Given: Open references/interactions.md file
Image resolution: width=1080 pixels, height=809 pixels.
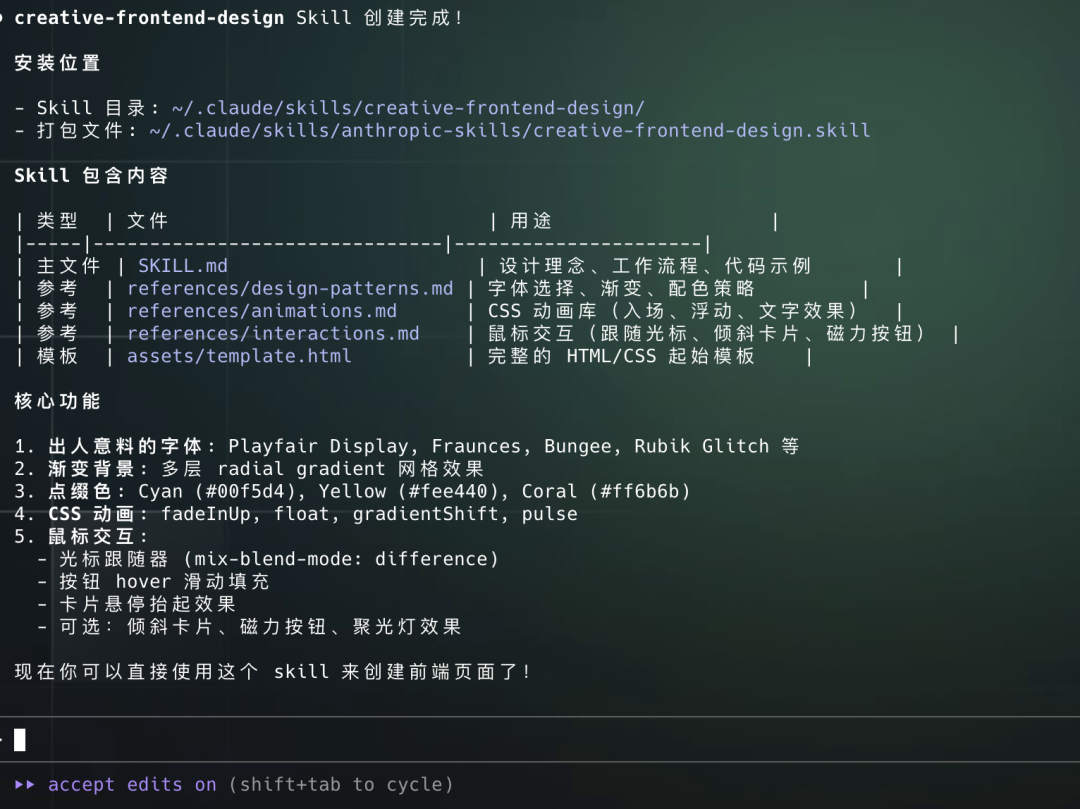Looking at the screenshot, I should pos(273,334).
